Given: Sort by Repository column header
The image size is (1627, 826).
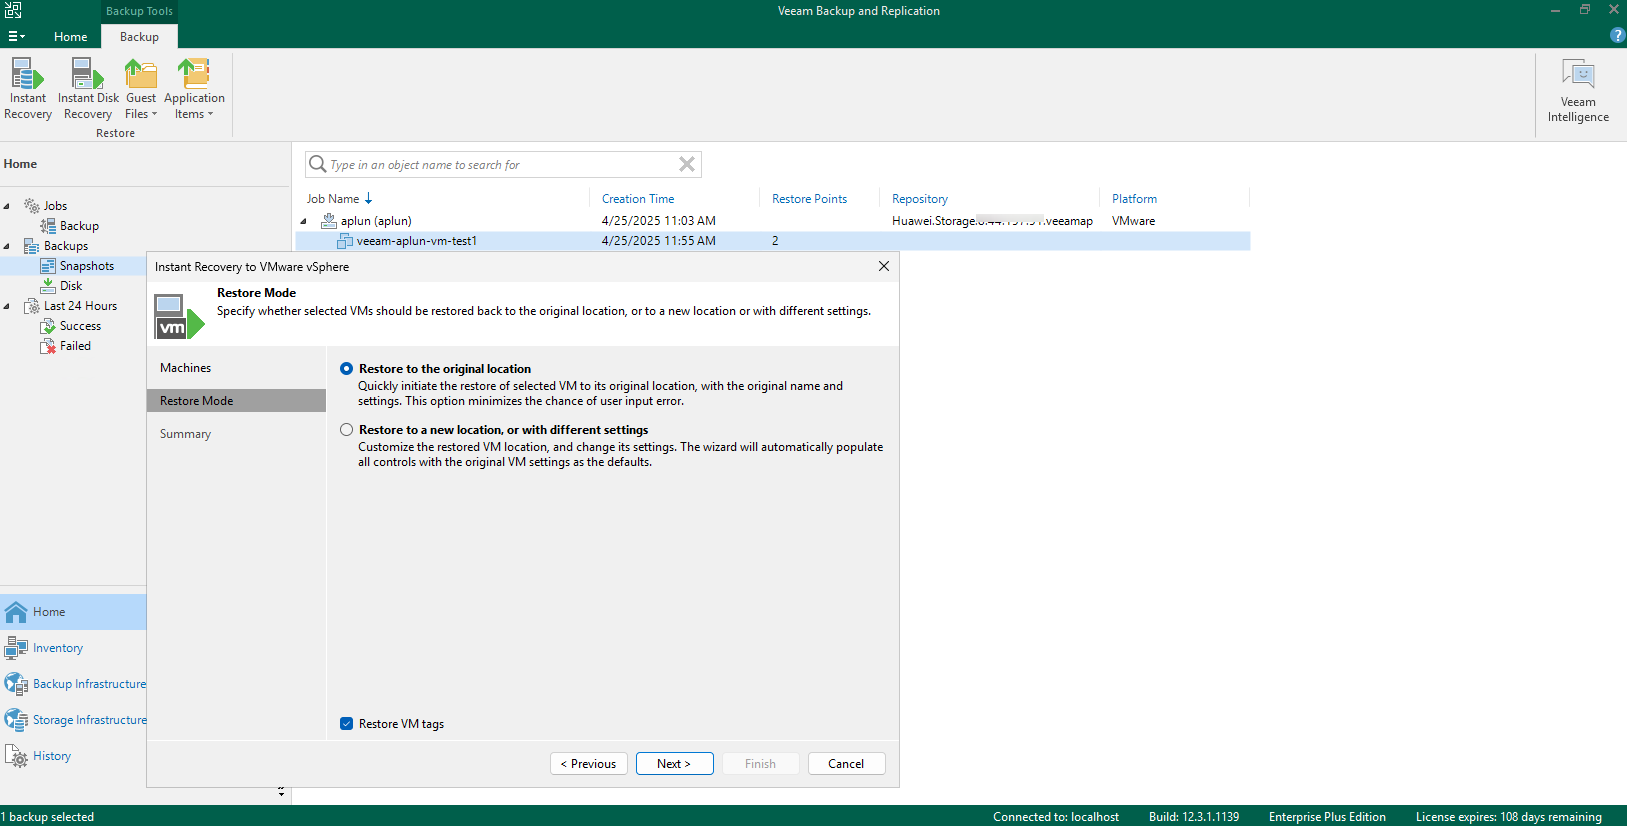Looking at the screenshot, I should [920, 199].
